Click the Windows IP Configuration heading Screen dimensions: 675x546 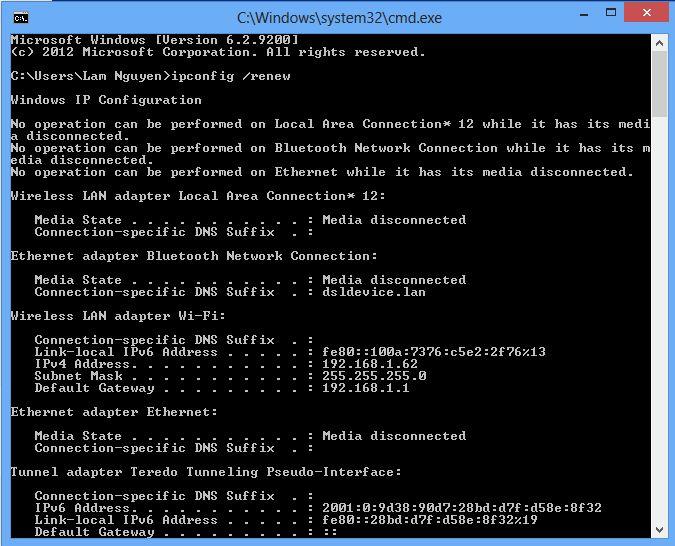(x=106, y=100)
